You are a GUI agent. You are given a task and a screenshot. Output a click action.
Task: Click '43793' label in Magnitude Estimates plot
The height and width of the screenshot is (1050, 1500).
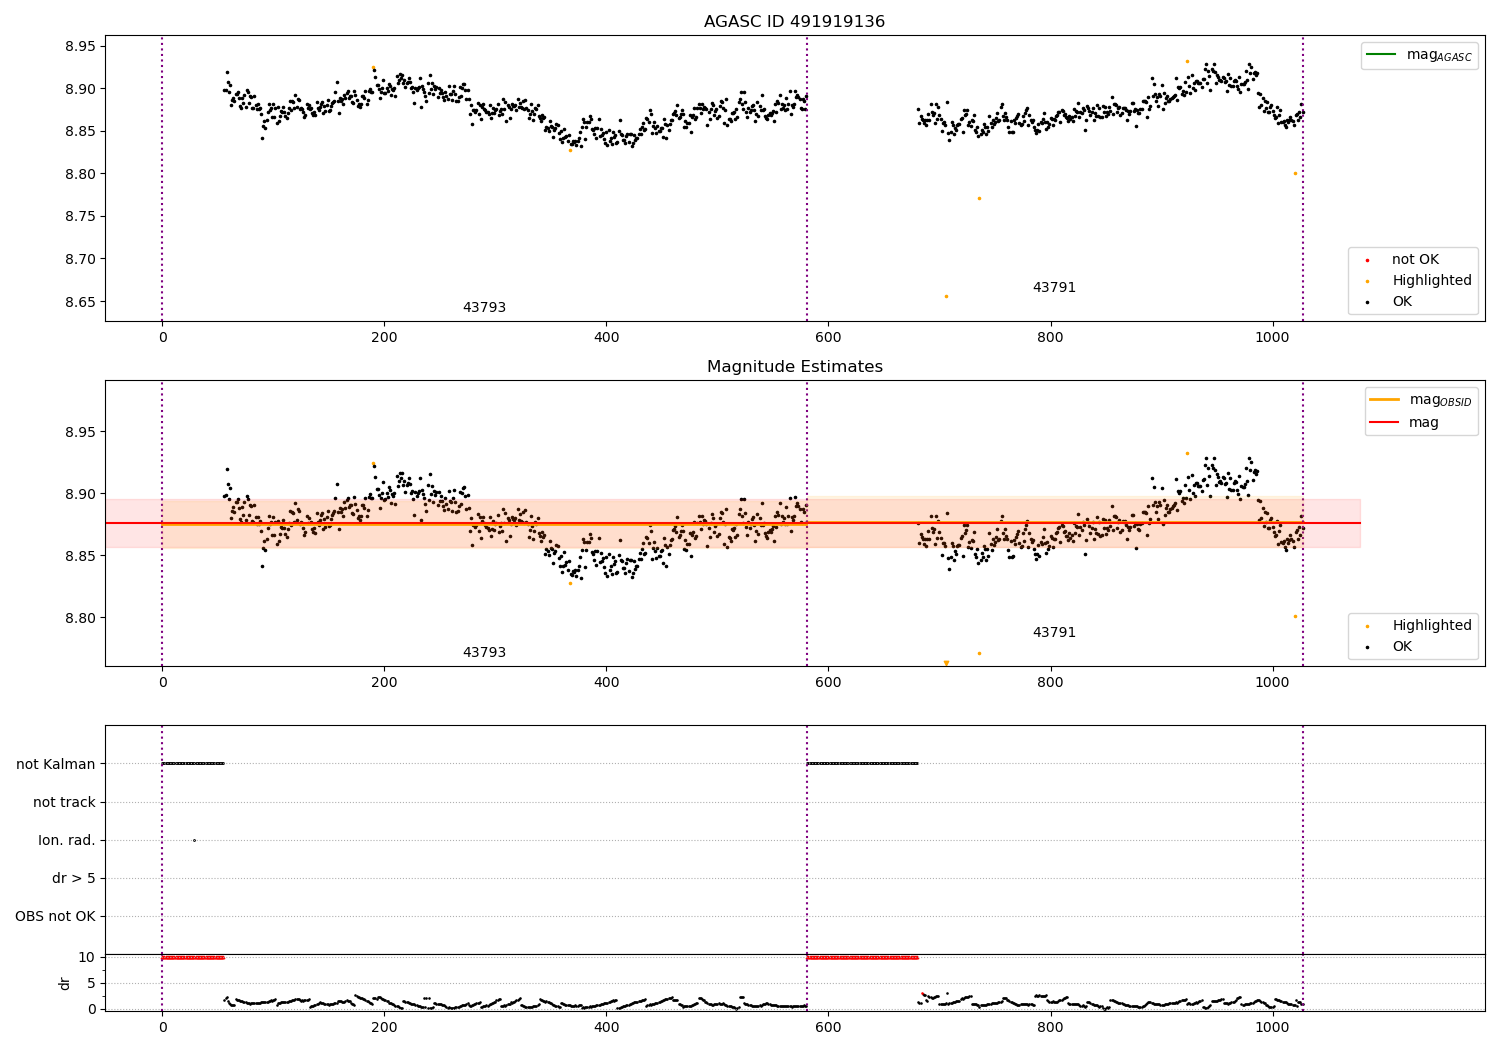coord(484,653)
